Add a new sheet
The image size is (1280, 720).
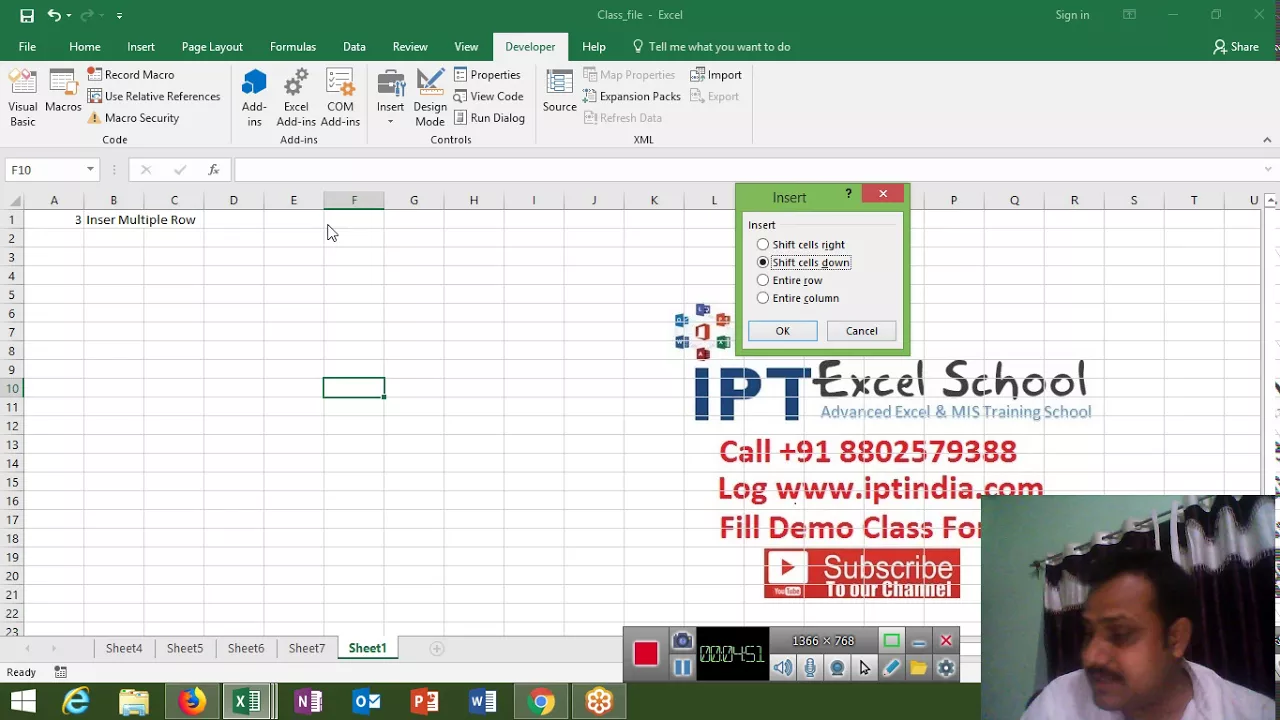point(436,649)
